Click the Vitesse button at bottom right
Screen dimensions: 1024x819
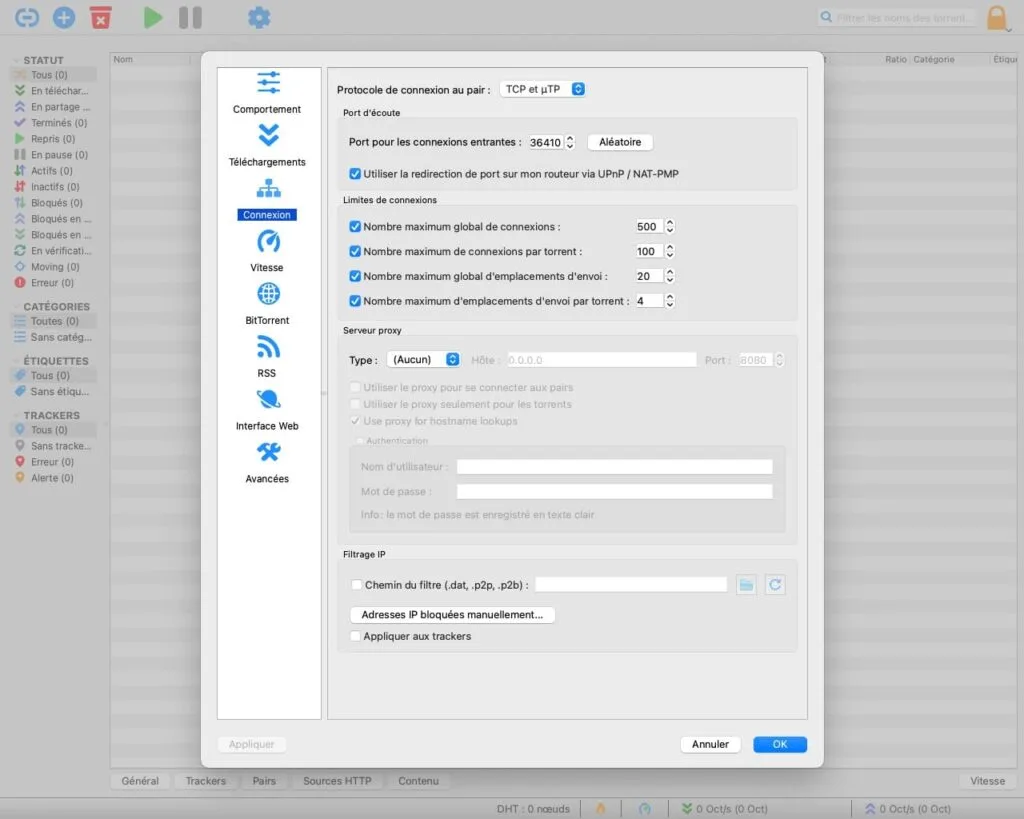pyautogui.click(x=987, y=780)
